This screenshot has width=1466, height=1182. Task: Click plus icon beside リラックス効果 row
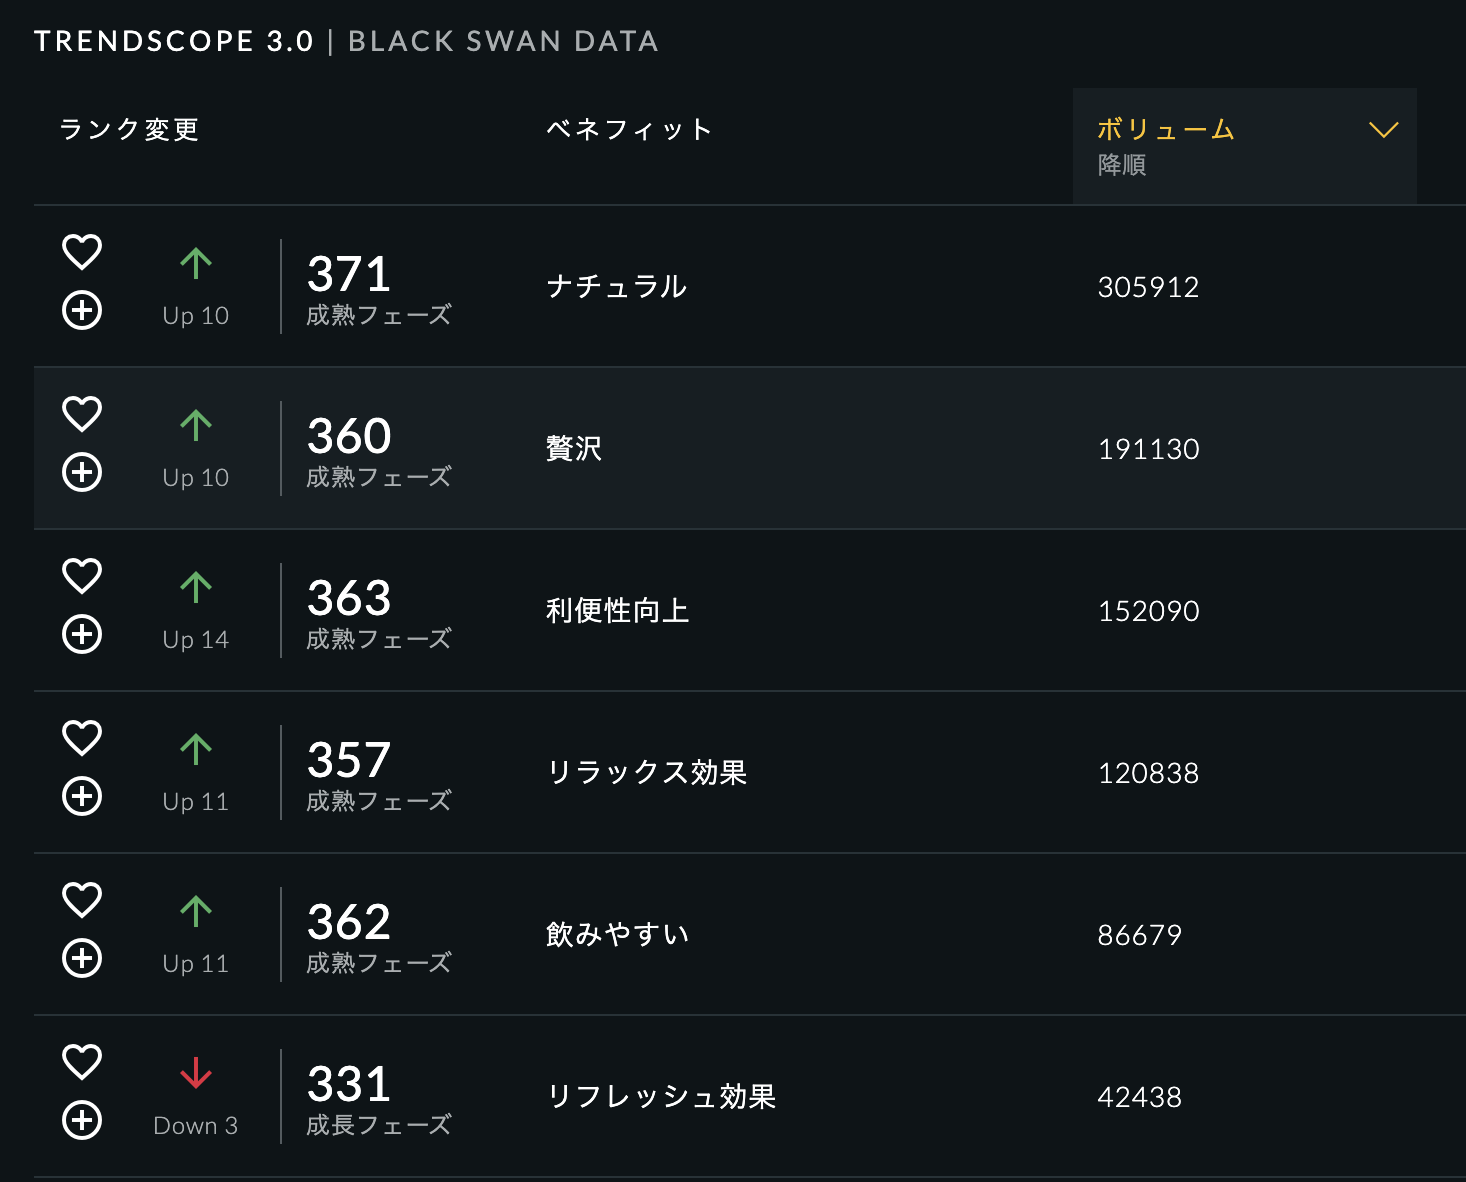[82, 796]
